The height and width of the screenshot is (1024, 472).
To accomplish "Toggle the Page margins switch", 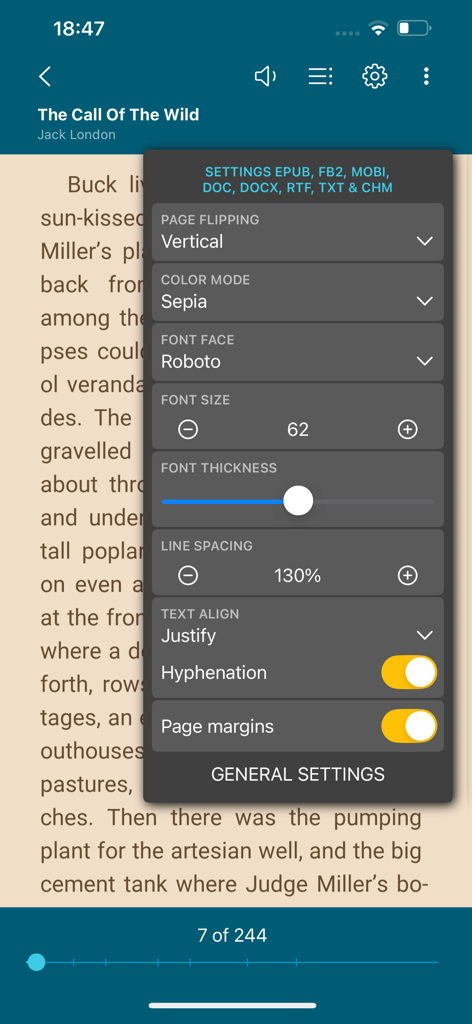I will [409, 726].
